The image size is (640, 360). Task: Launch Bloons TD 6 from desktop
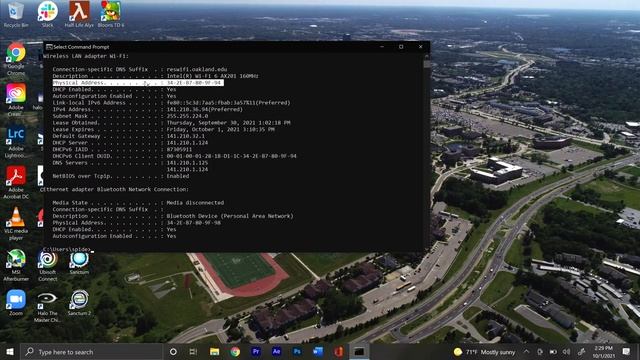(111, 14)
